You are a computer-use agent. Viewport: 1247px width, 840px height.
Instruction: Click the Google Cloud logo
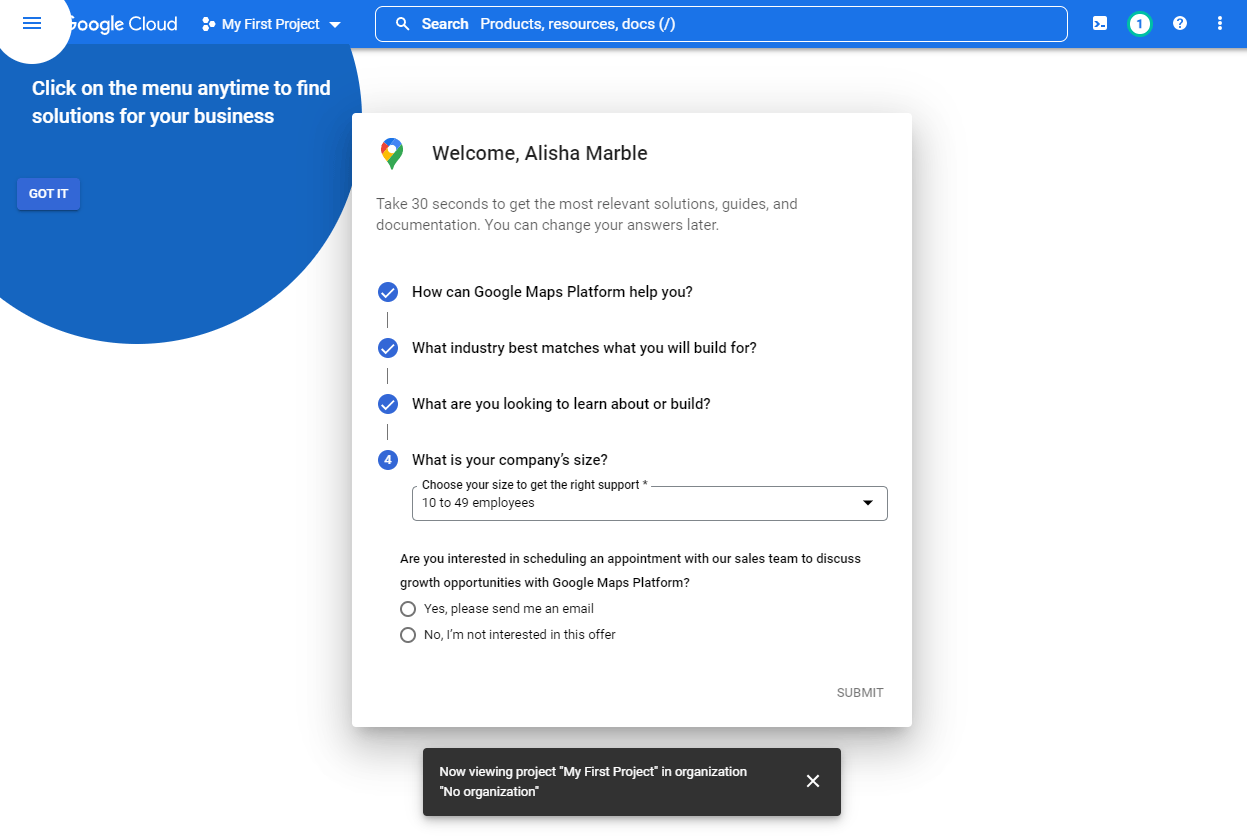[123, 24]
